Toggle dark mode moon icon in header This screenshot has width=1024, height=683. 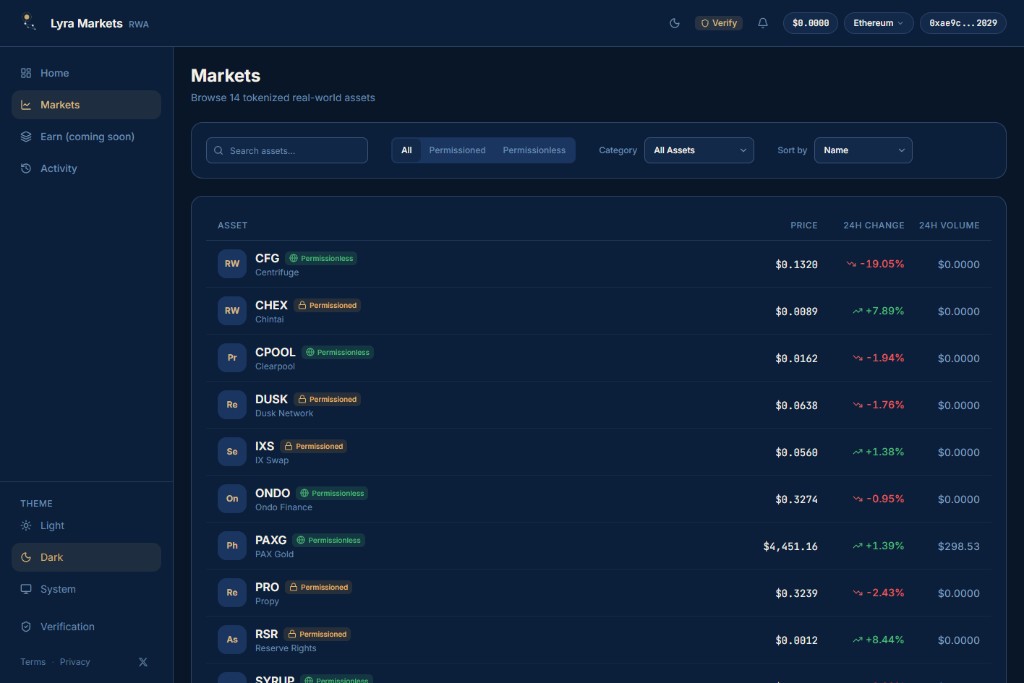click(x=675, y=23)
